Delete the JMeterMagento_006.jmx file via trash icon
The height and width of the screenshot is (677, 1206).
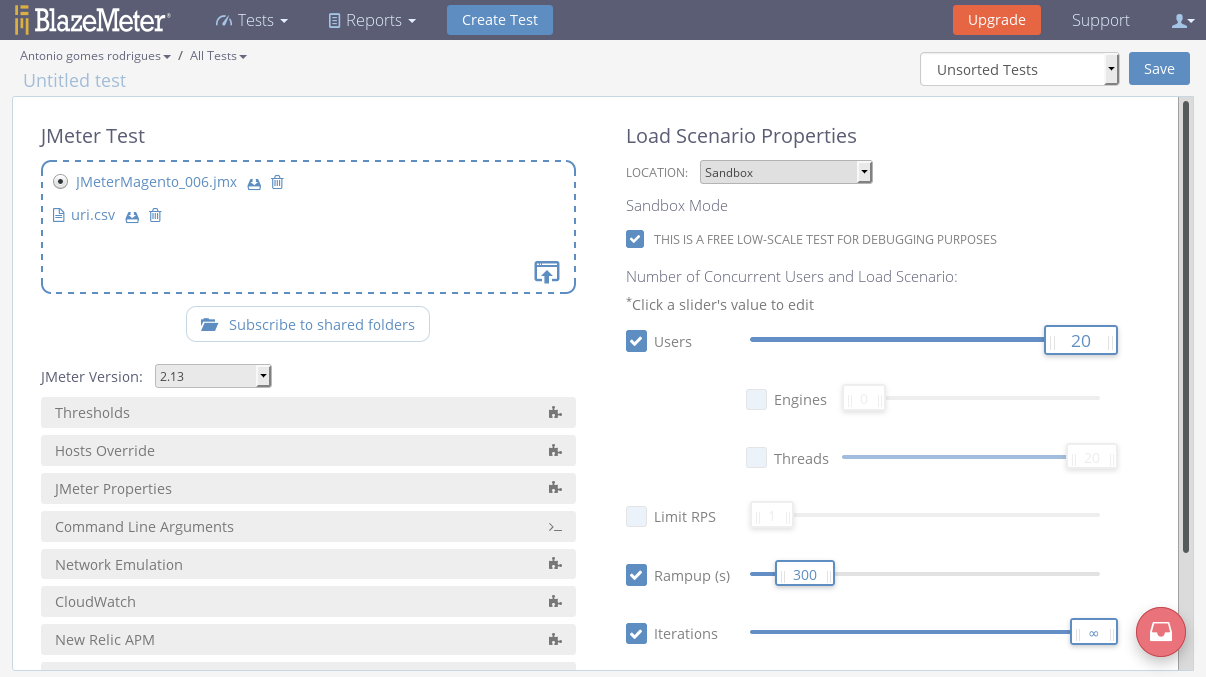click(x=278, y=183)
